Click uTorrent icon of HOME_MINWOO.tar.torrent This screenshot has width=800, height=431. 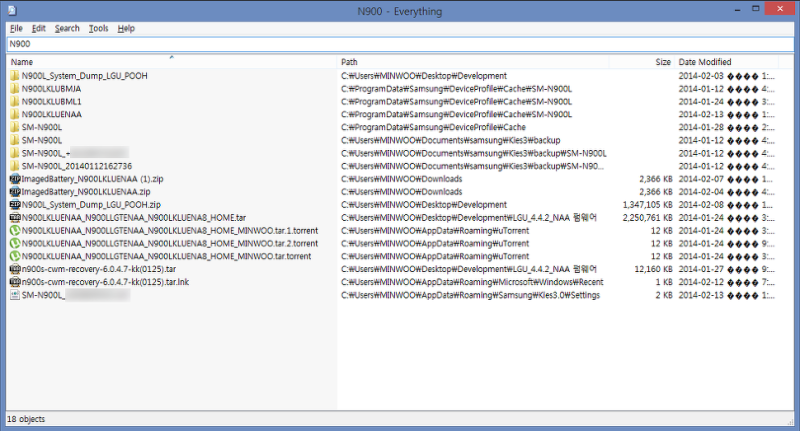click(15, 257)
